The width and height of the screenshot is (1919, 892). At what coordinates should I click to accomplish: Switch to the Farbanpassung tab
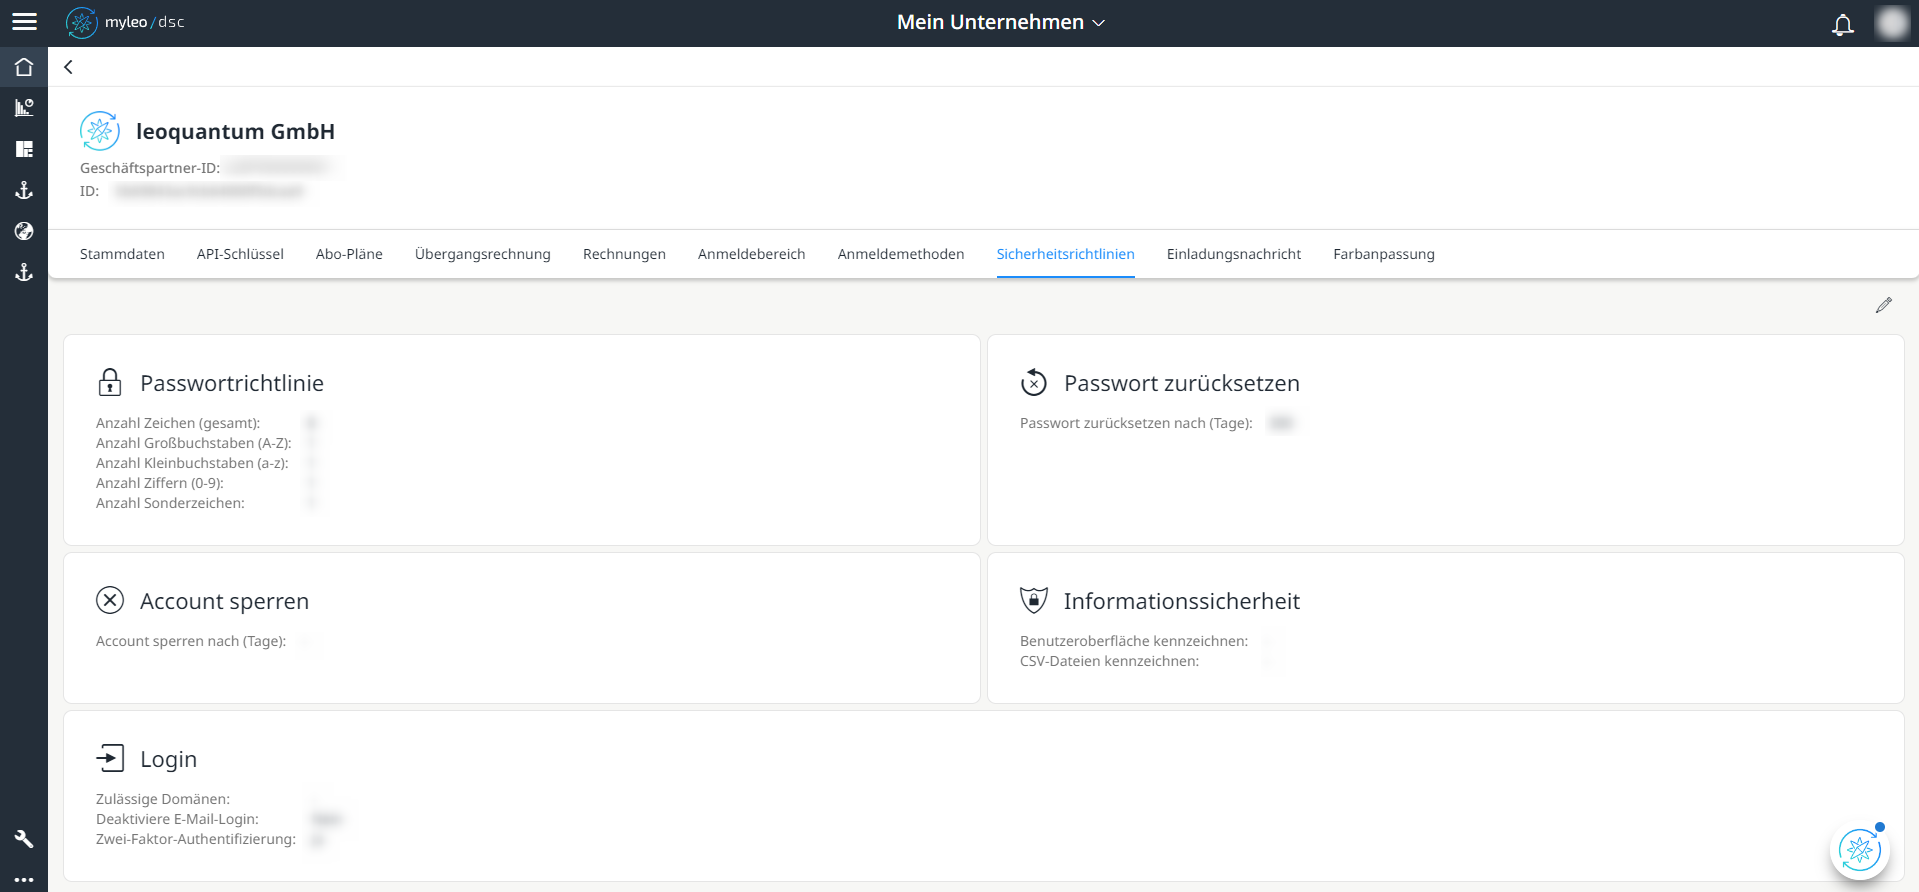pos(1384,254)
